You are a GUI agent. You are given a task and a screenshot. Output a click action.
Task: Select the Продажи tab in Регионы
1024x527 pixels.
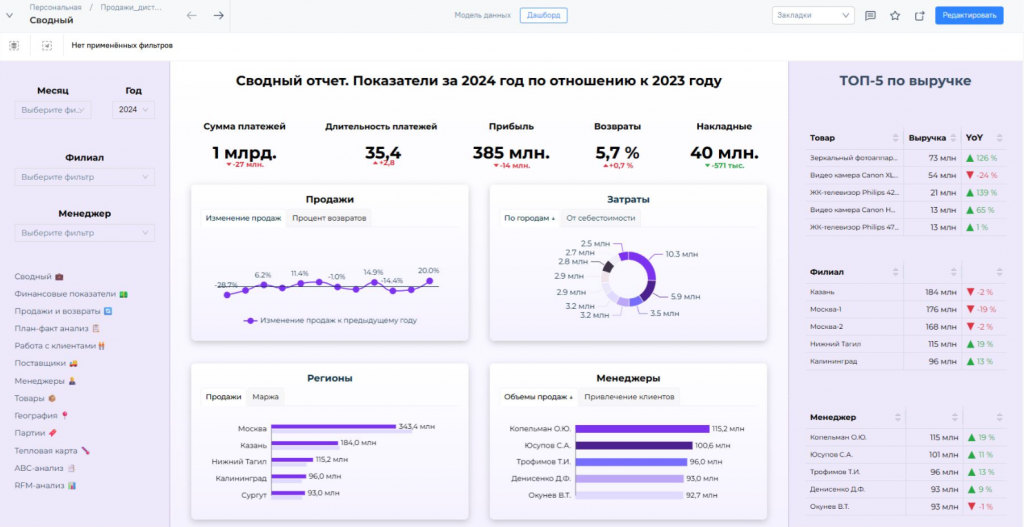pyautogui.click(x=223, y=396)
